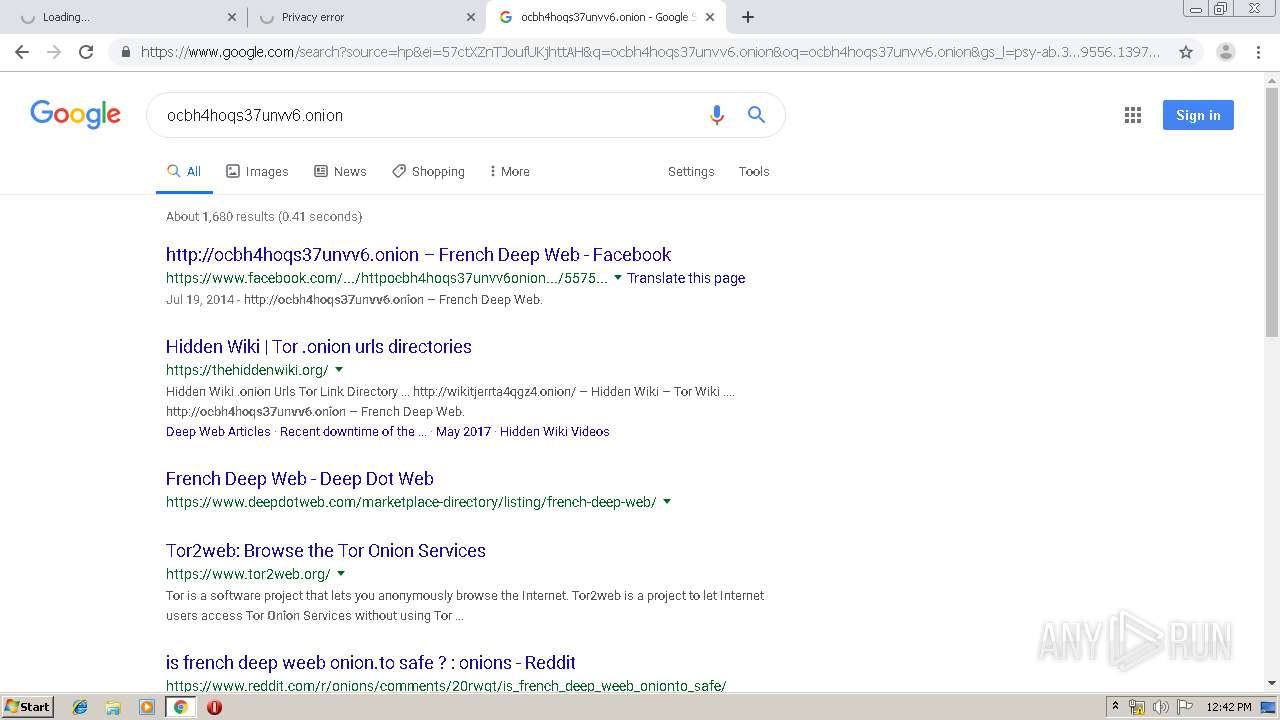This screenshot has width=1280, height=720.
Task: Open the Reddit onions result
Action: click(371, 663)
